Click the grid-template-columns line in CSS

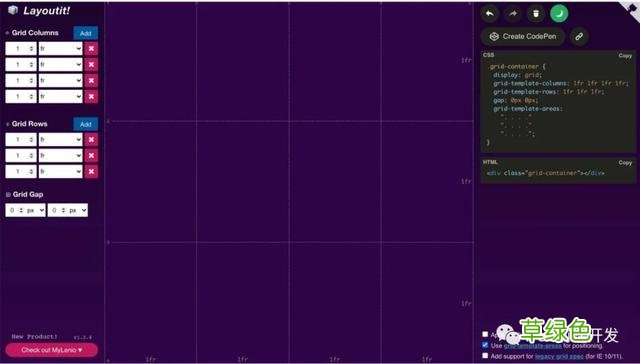click(x=560, y=83)
